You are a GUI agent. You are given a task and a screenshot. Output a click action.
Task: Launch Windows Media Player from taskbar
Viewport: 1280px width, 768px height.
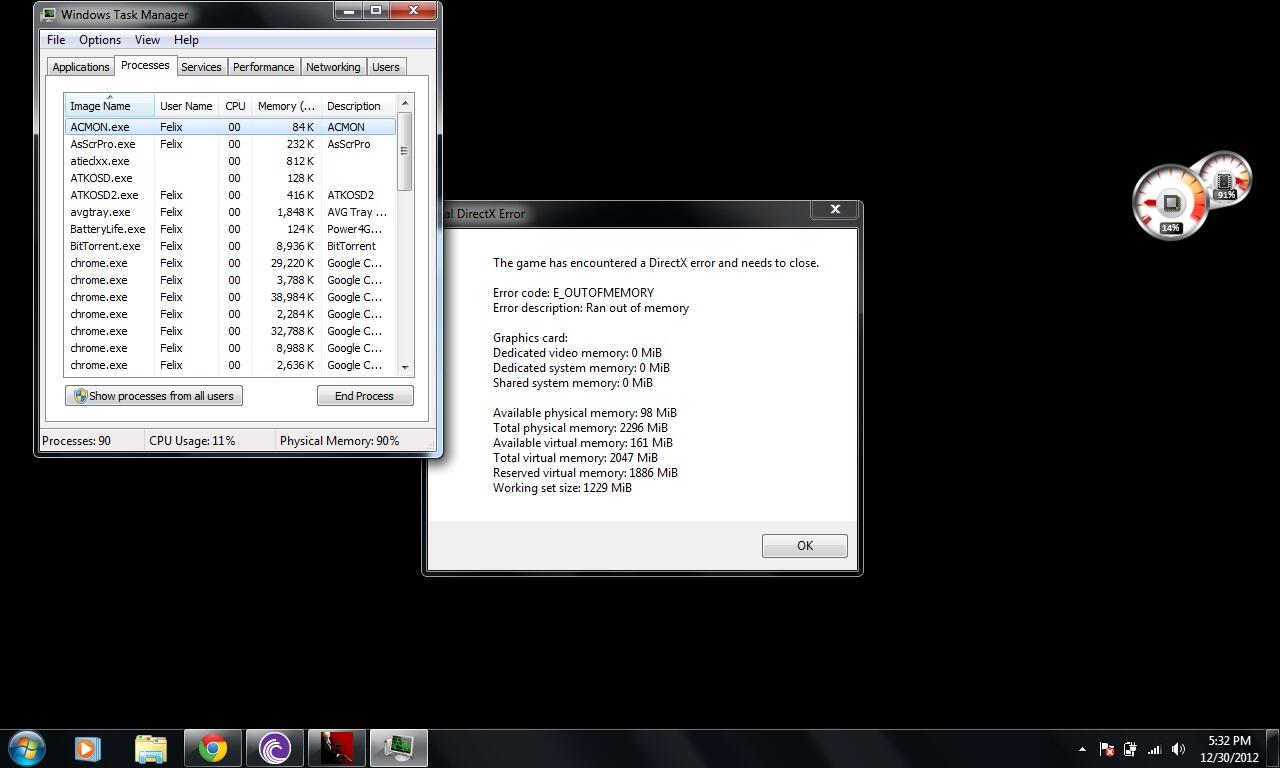[88, 748]
